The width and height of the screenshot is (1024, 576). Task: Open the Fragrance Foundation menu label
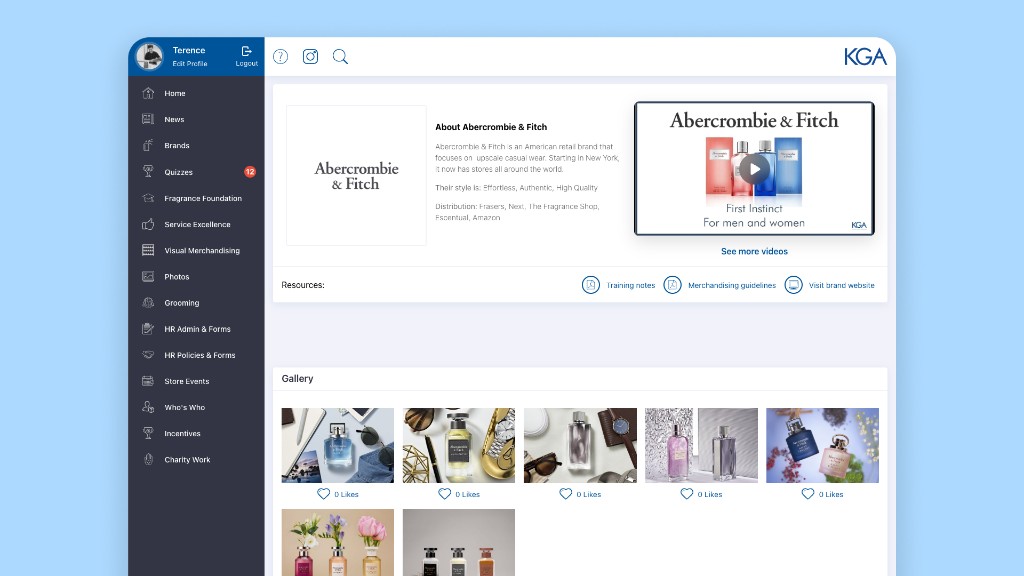pos(203,199)
